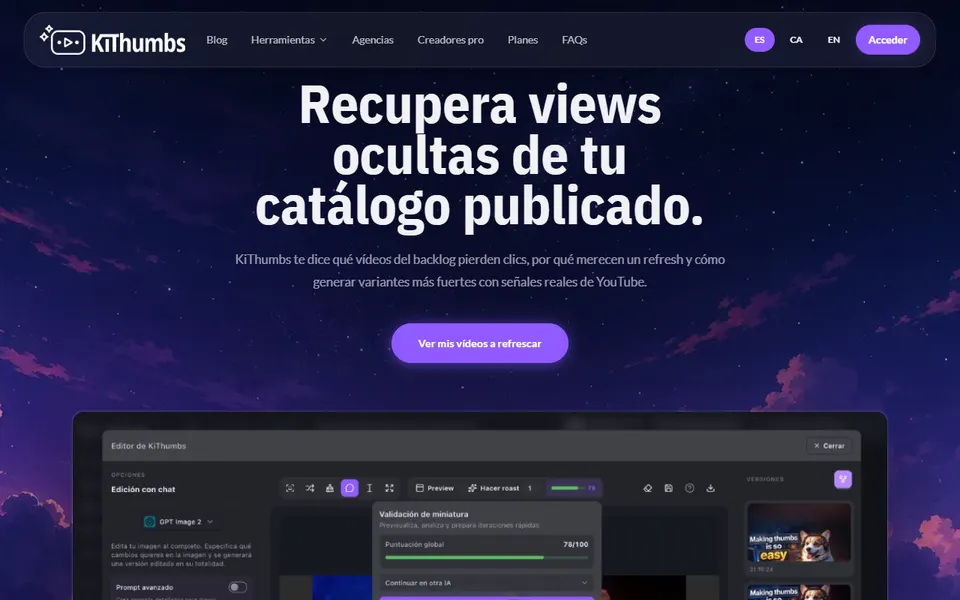
Task: Open the Planes page
Action: tap(523, 40)
